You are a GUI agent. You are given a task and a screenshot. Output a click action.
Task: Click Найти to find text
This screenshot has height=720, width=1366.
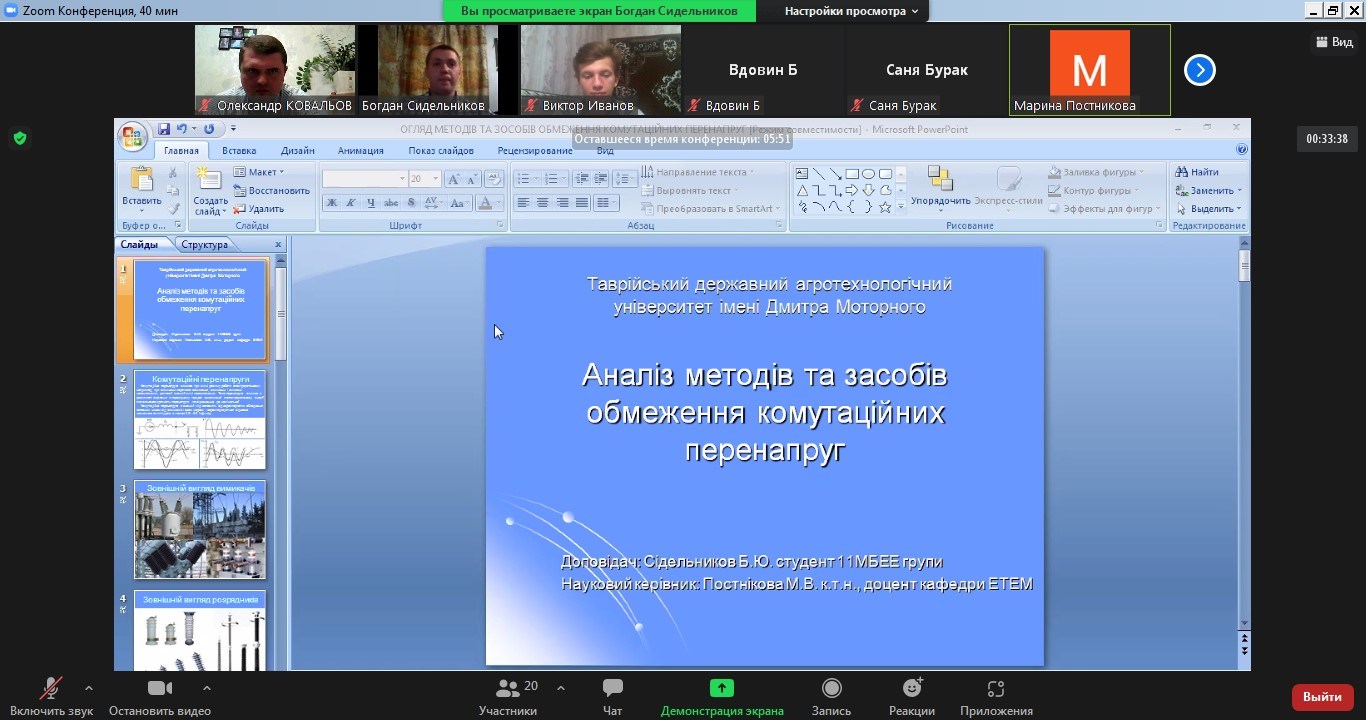click(x=1197, y=172)
